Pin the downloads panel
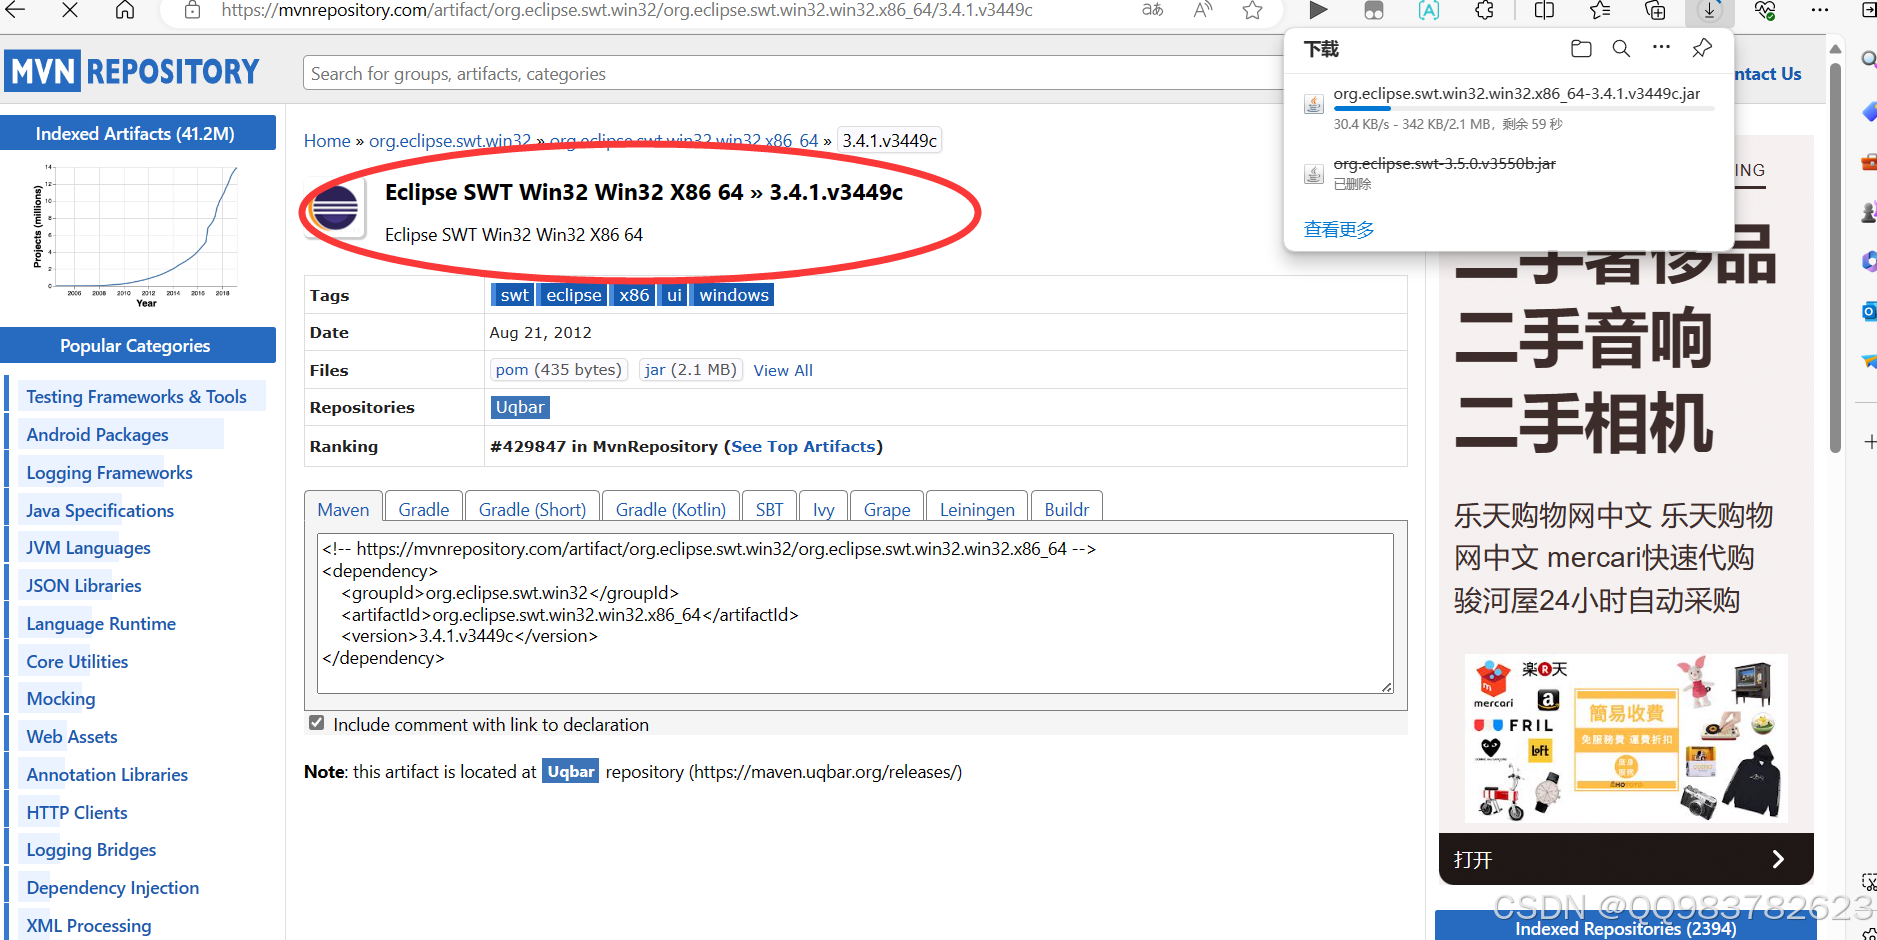 pyautogui.click(x=1702, y=47)
